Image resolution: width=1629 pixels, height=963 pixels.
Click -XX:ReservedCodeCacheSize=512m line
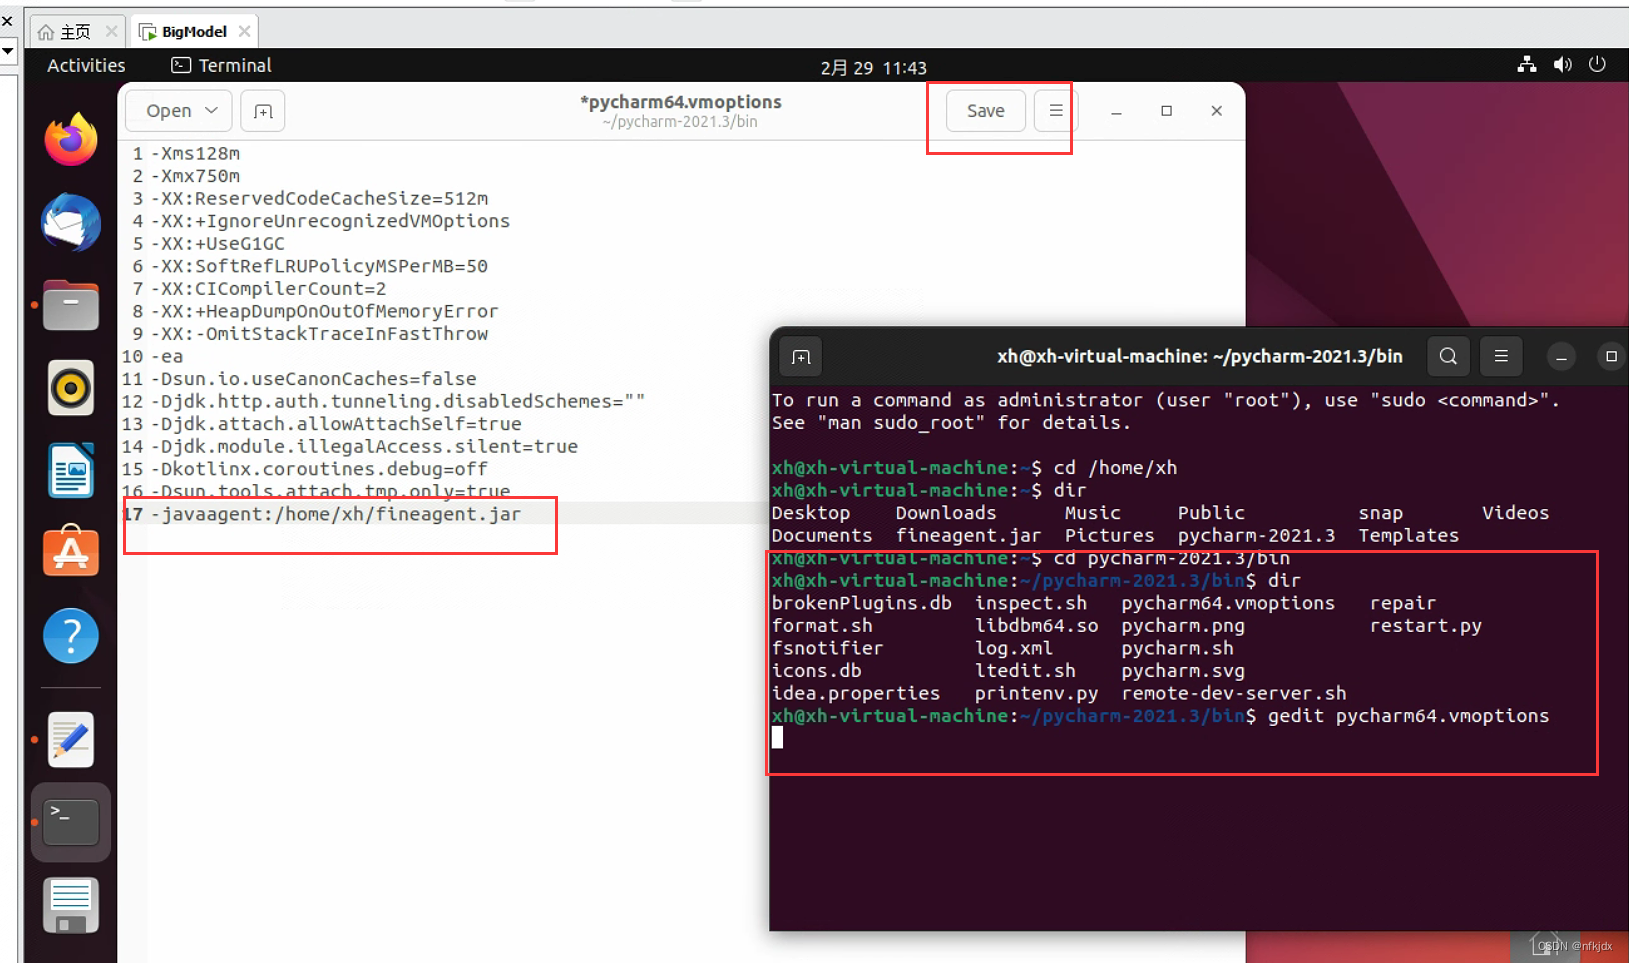click(x=319, y=198)
